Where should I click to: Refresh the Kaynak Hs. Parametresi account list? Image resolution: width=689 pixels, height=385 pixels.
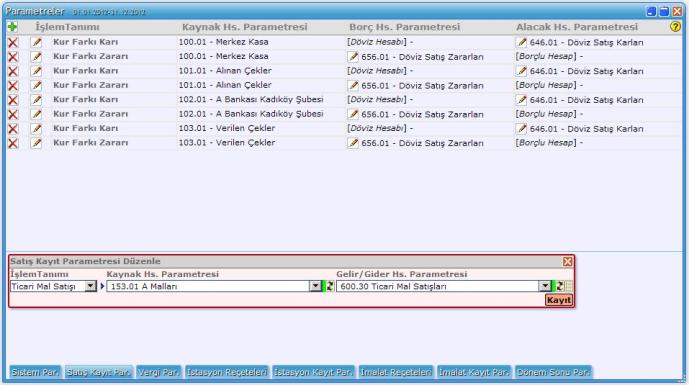pyautogui.click(x=330, y=287)
